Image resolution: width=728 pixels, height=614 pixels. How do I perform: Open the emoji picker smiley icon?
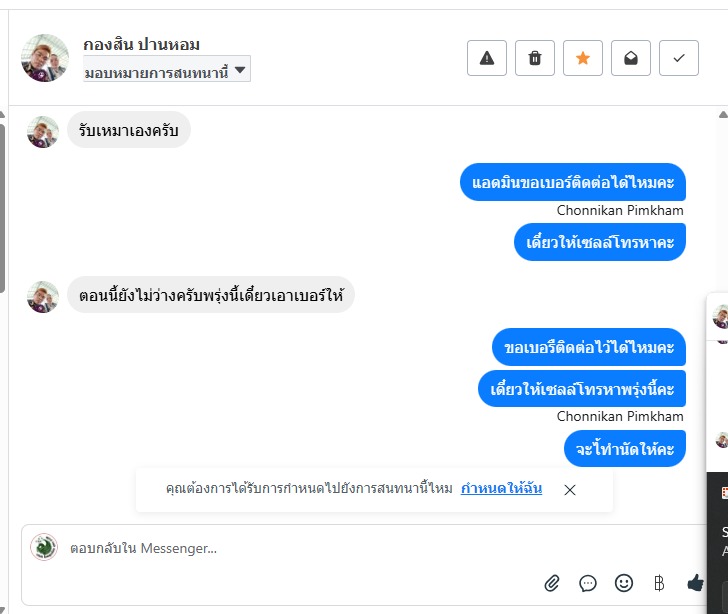click(624, 583)
